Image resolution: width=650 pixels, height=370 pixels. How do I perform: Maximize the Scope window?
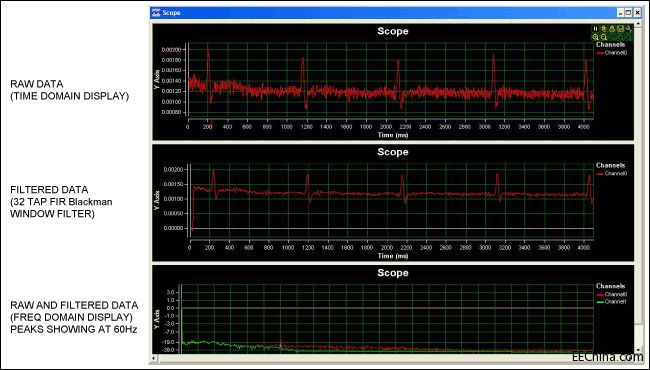click(628, 13)
